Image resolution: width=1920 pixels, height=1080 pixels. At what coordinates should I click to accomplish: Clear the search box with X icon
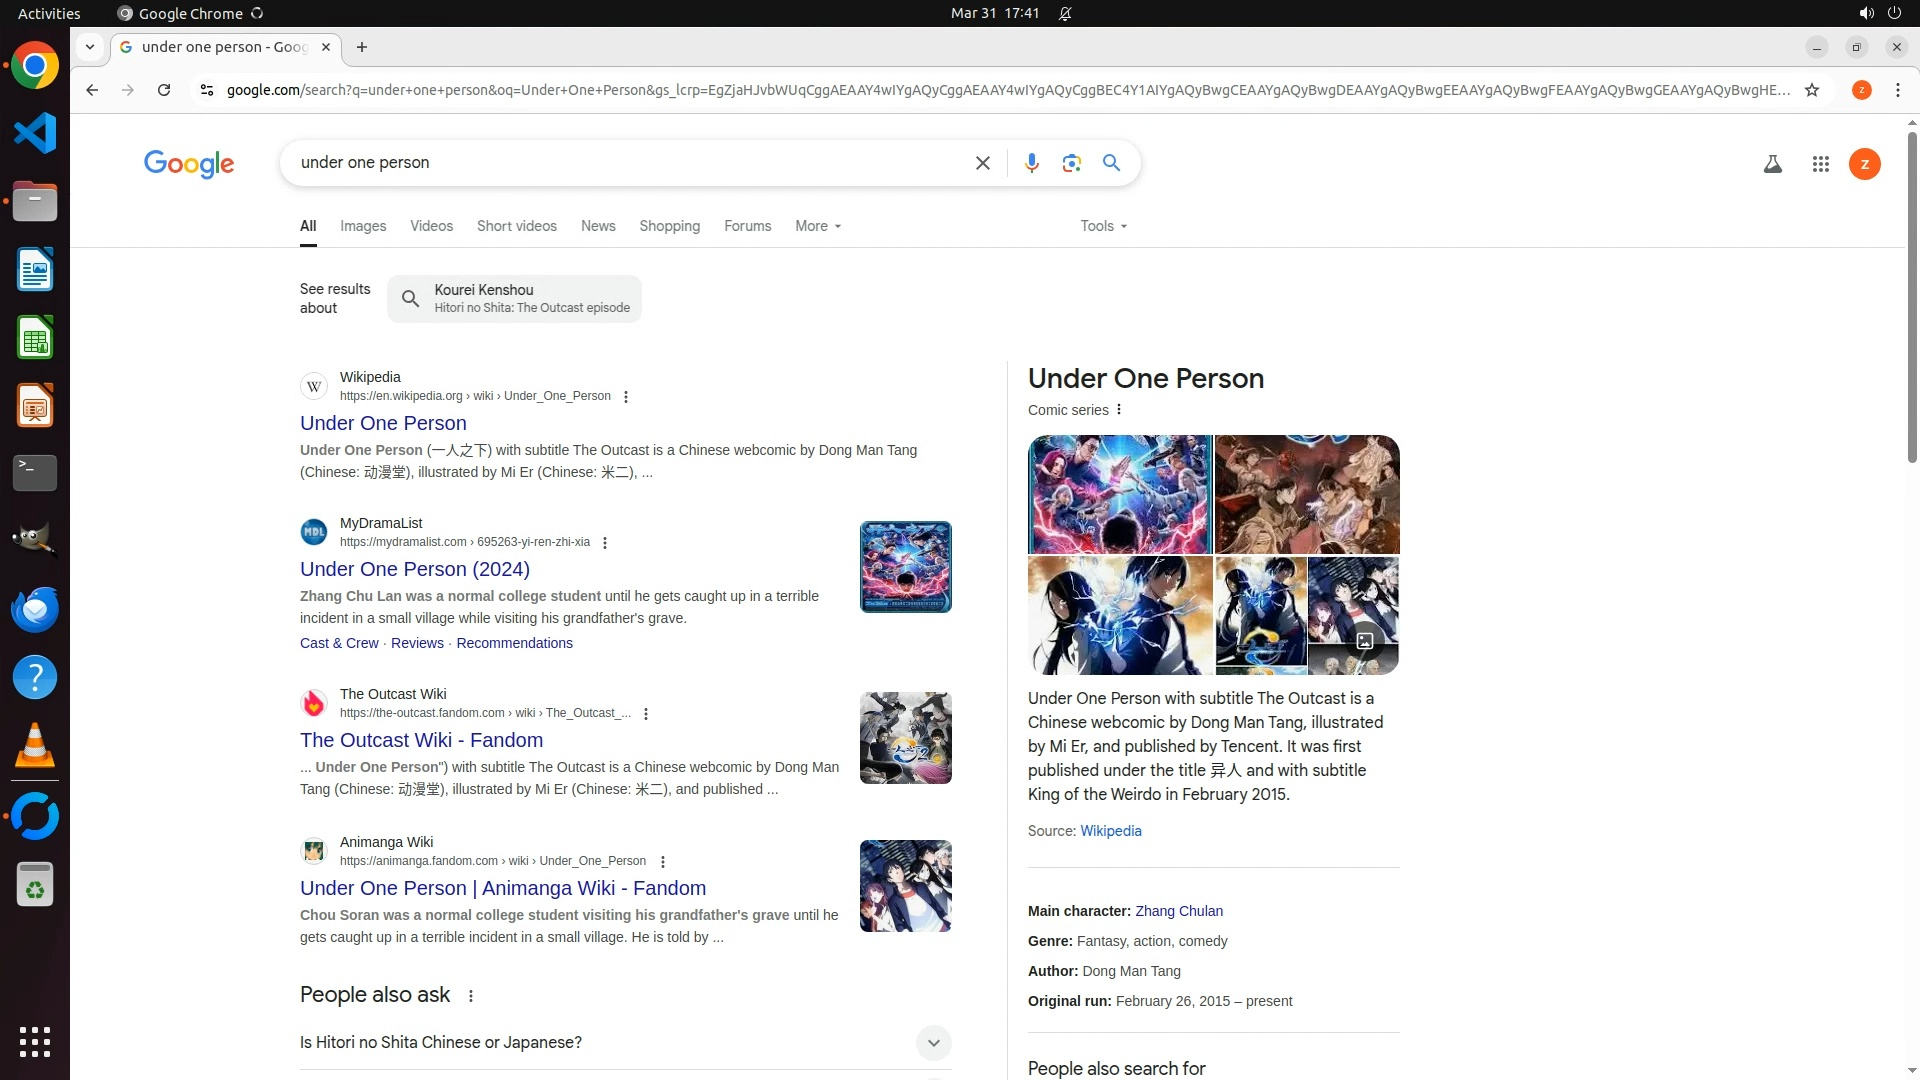(982, 163)
